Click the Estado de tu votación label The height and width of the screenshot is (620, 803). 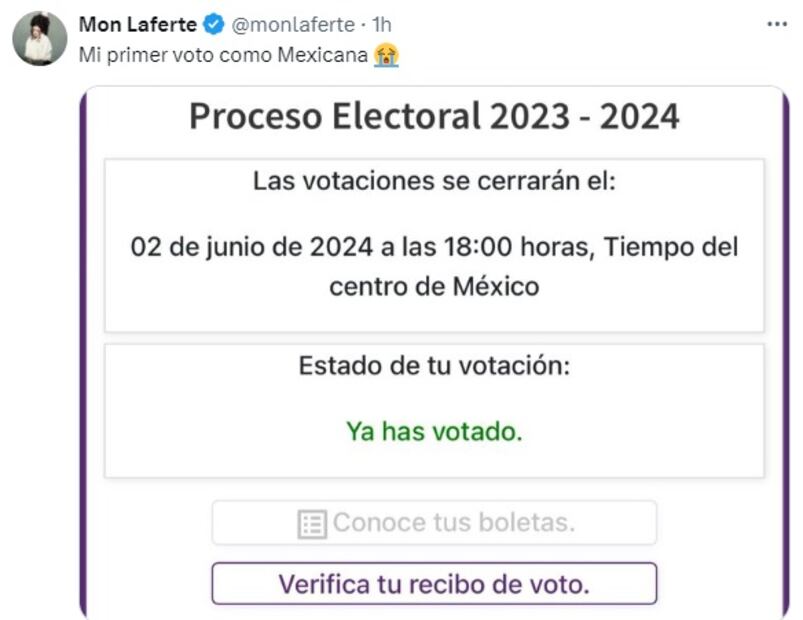[x=434, y=366]
